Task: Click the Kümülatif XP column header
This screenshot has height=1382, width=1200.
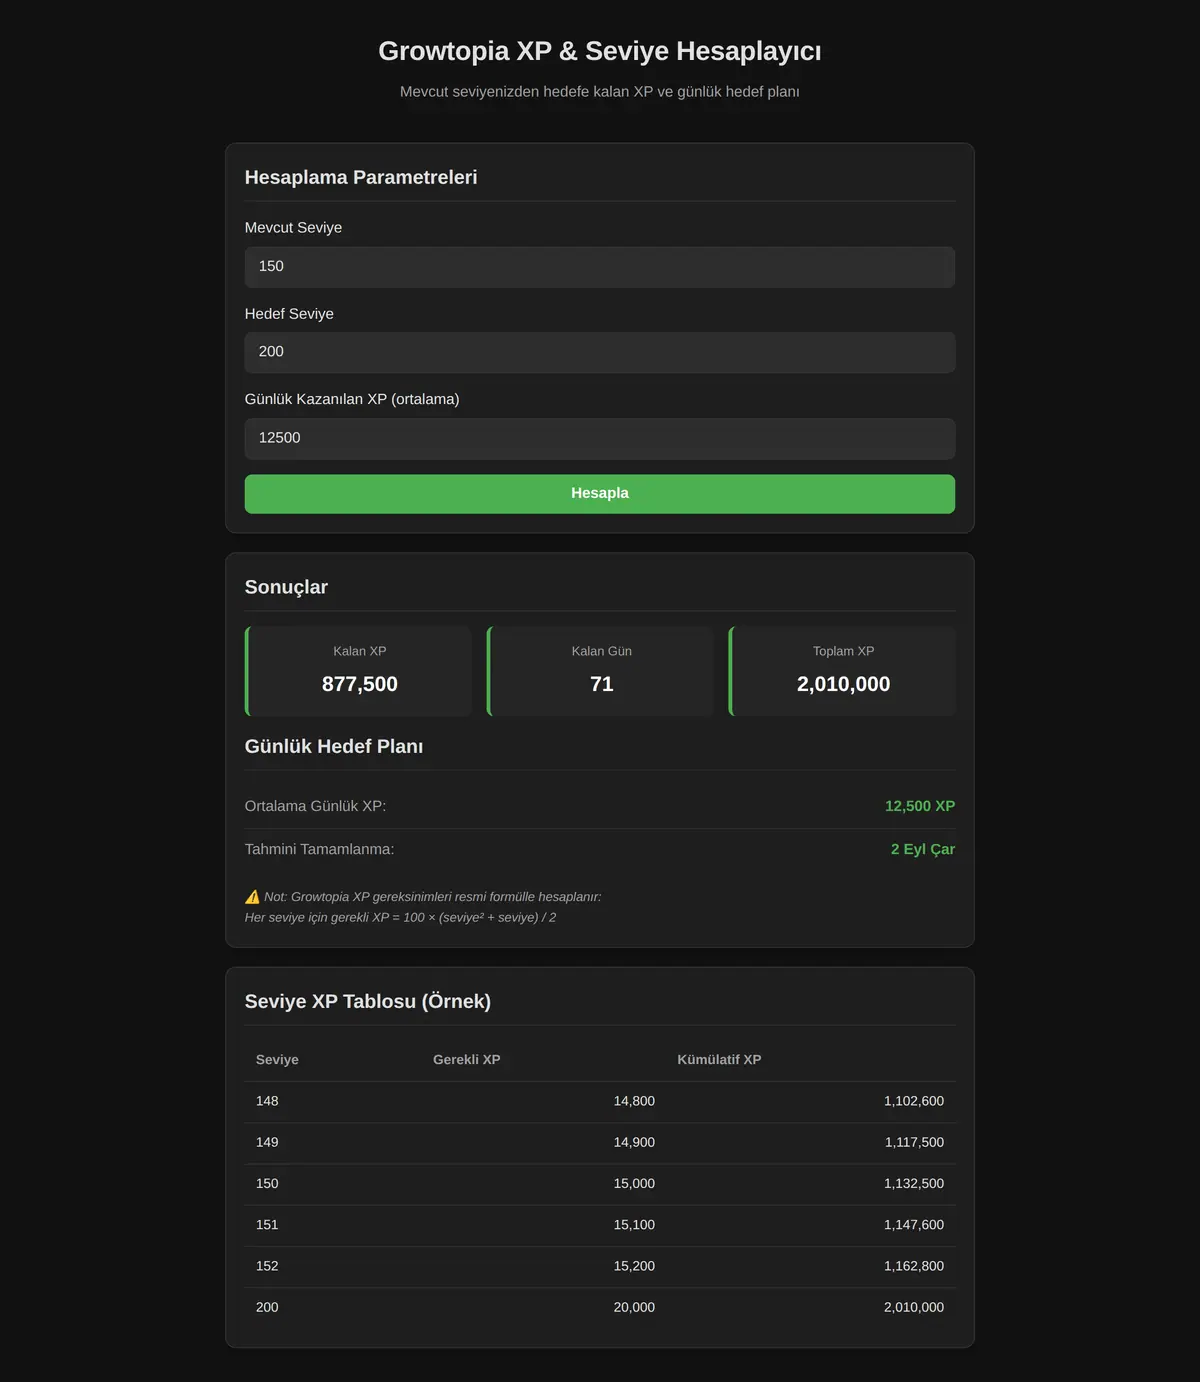Action: click(719, 1060)
